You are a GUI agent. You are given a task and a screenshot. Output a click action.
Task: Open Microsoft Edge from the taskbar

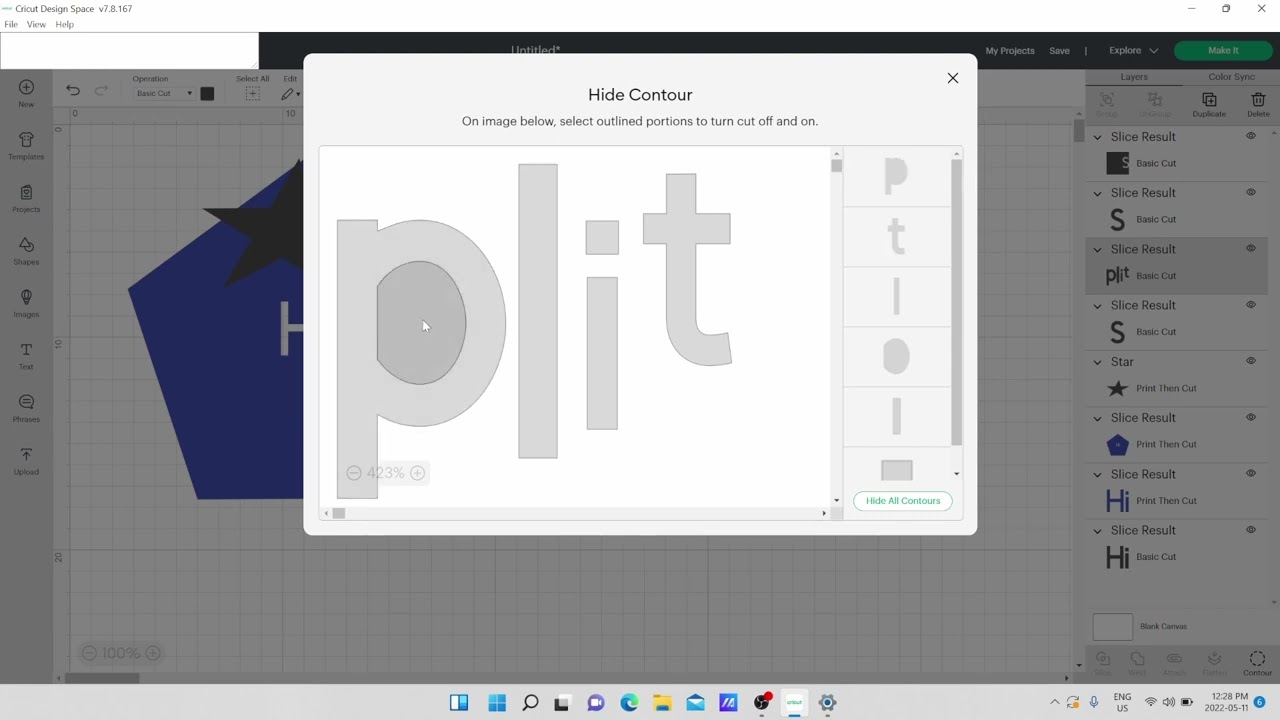629,703
